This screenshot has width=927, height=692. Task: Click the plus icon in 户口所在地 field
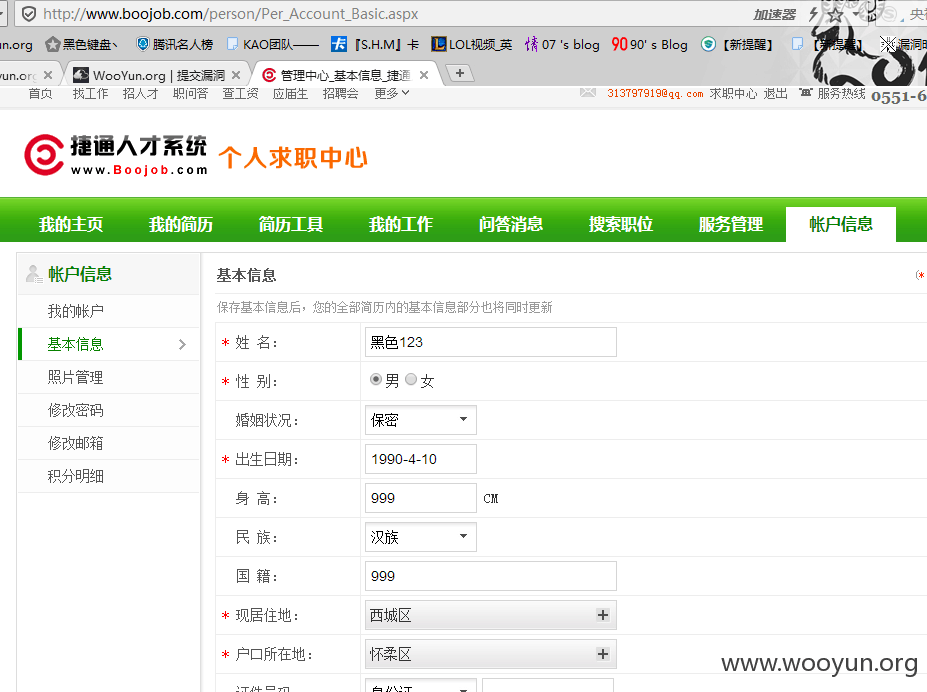[602, 654]
